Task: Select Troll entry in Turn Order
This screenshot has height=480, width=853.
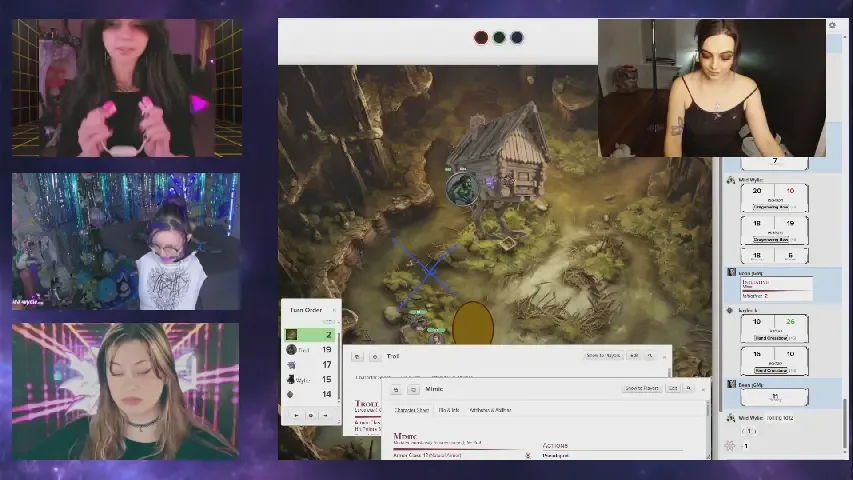Action: pyautogui.click(x=310, y=350)
